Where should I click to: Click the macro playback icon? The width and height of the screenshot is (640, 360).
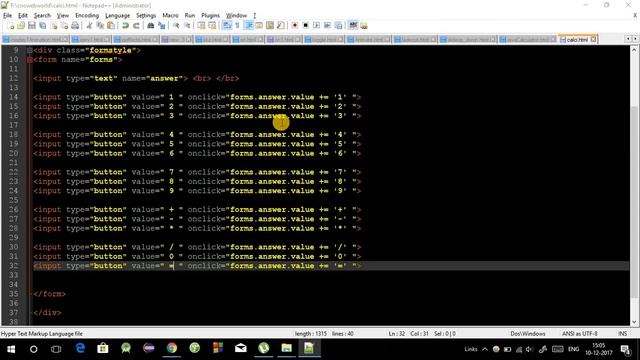[x=316, y=26]
